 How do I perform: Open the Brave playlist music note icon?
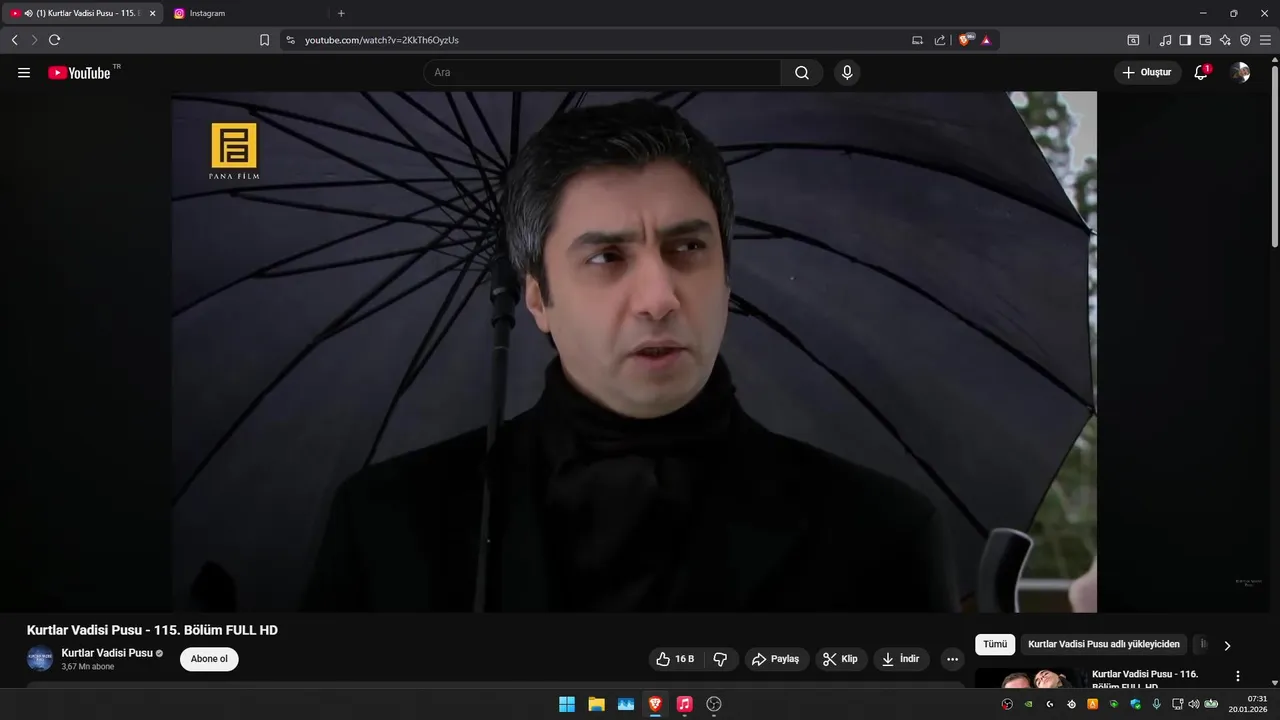(x=1165, y=40)
